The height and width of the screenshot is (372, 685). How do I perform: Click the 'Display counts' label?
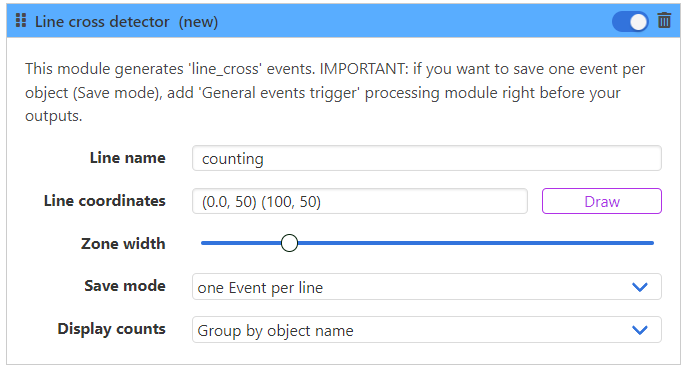tap(111, 329)
